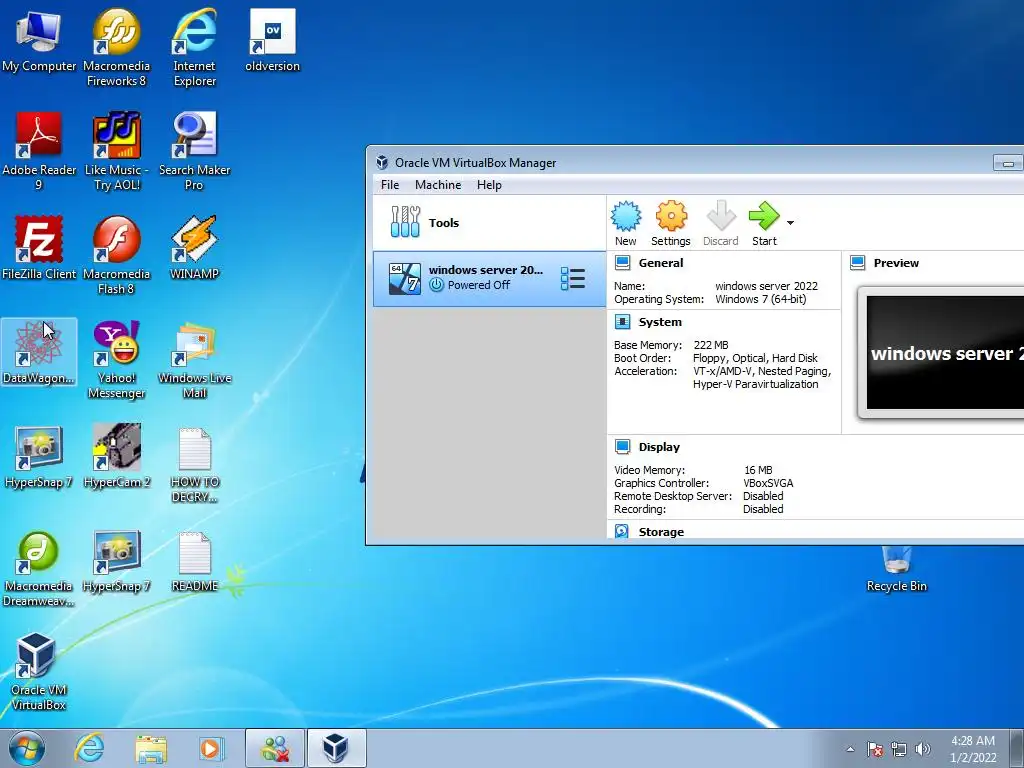Select the Yahoo! Messenger desktop icon

pos(116,359)
